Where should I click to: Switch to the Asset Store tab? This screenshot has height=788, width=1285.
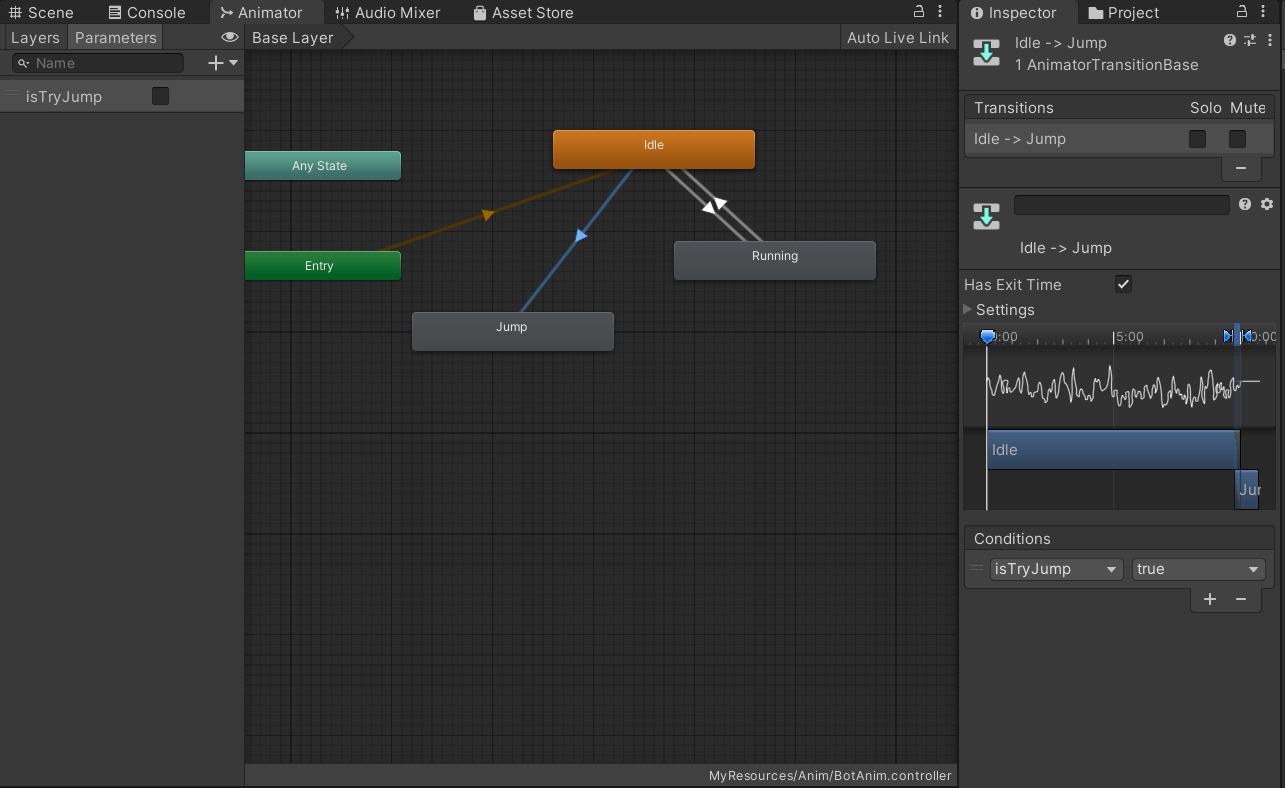coord(524,13)
